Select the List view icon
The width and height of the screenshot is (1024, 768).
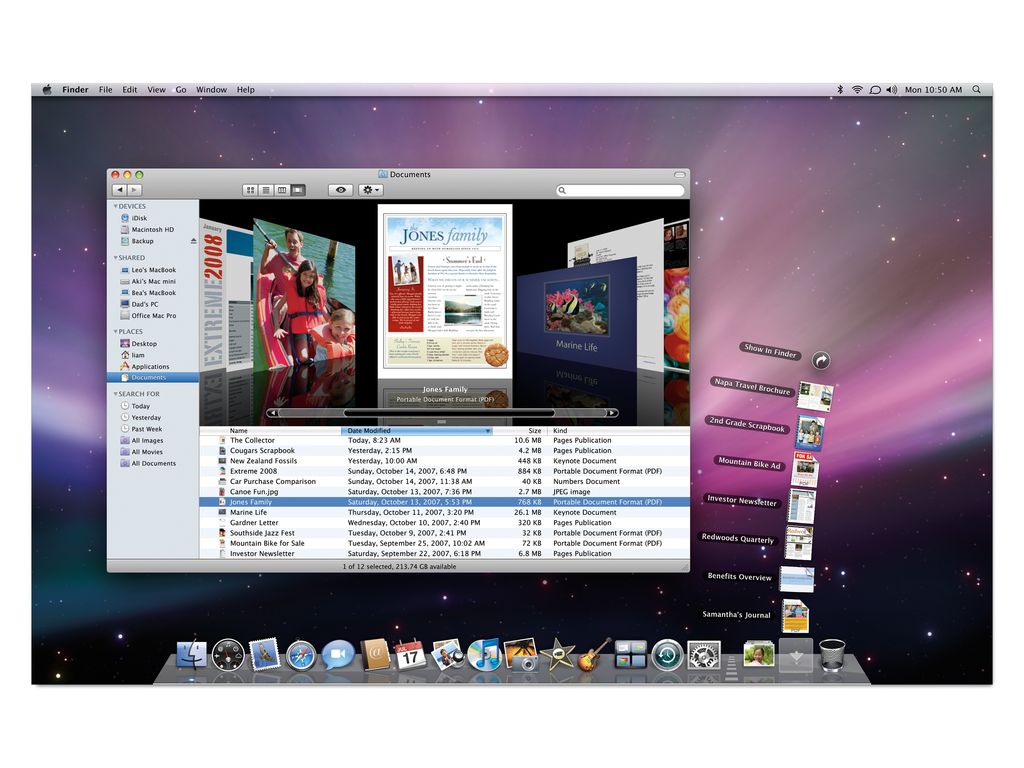pyautogui.click(x=264, y=190)
